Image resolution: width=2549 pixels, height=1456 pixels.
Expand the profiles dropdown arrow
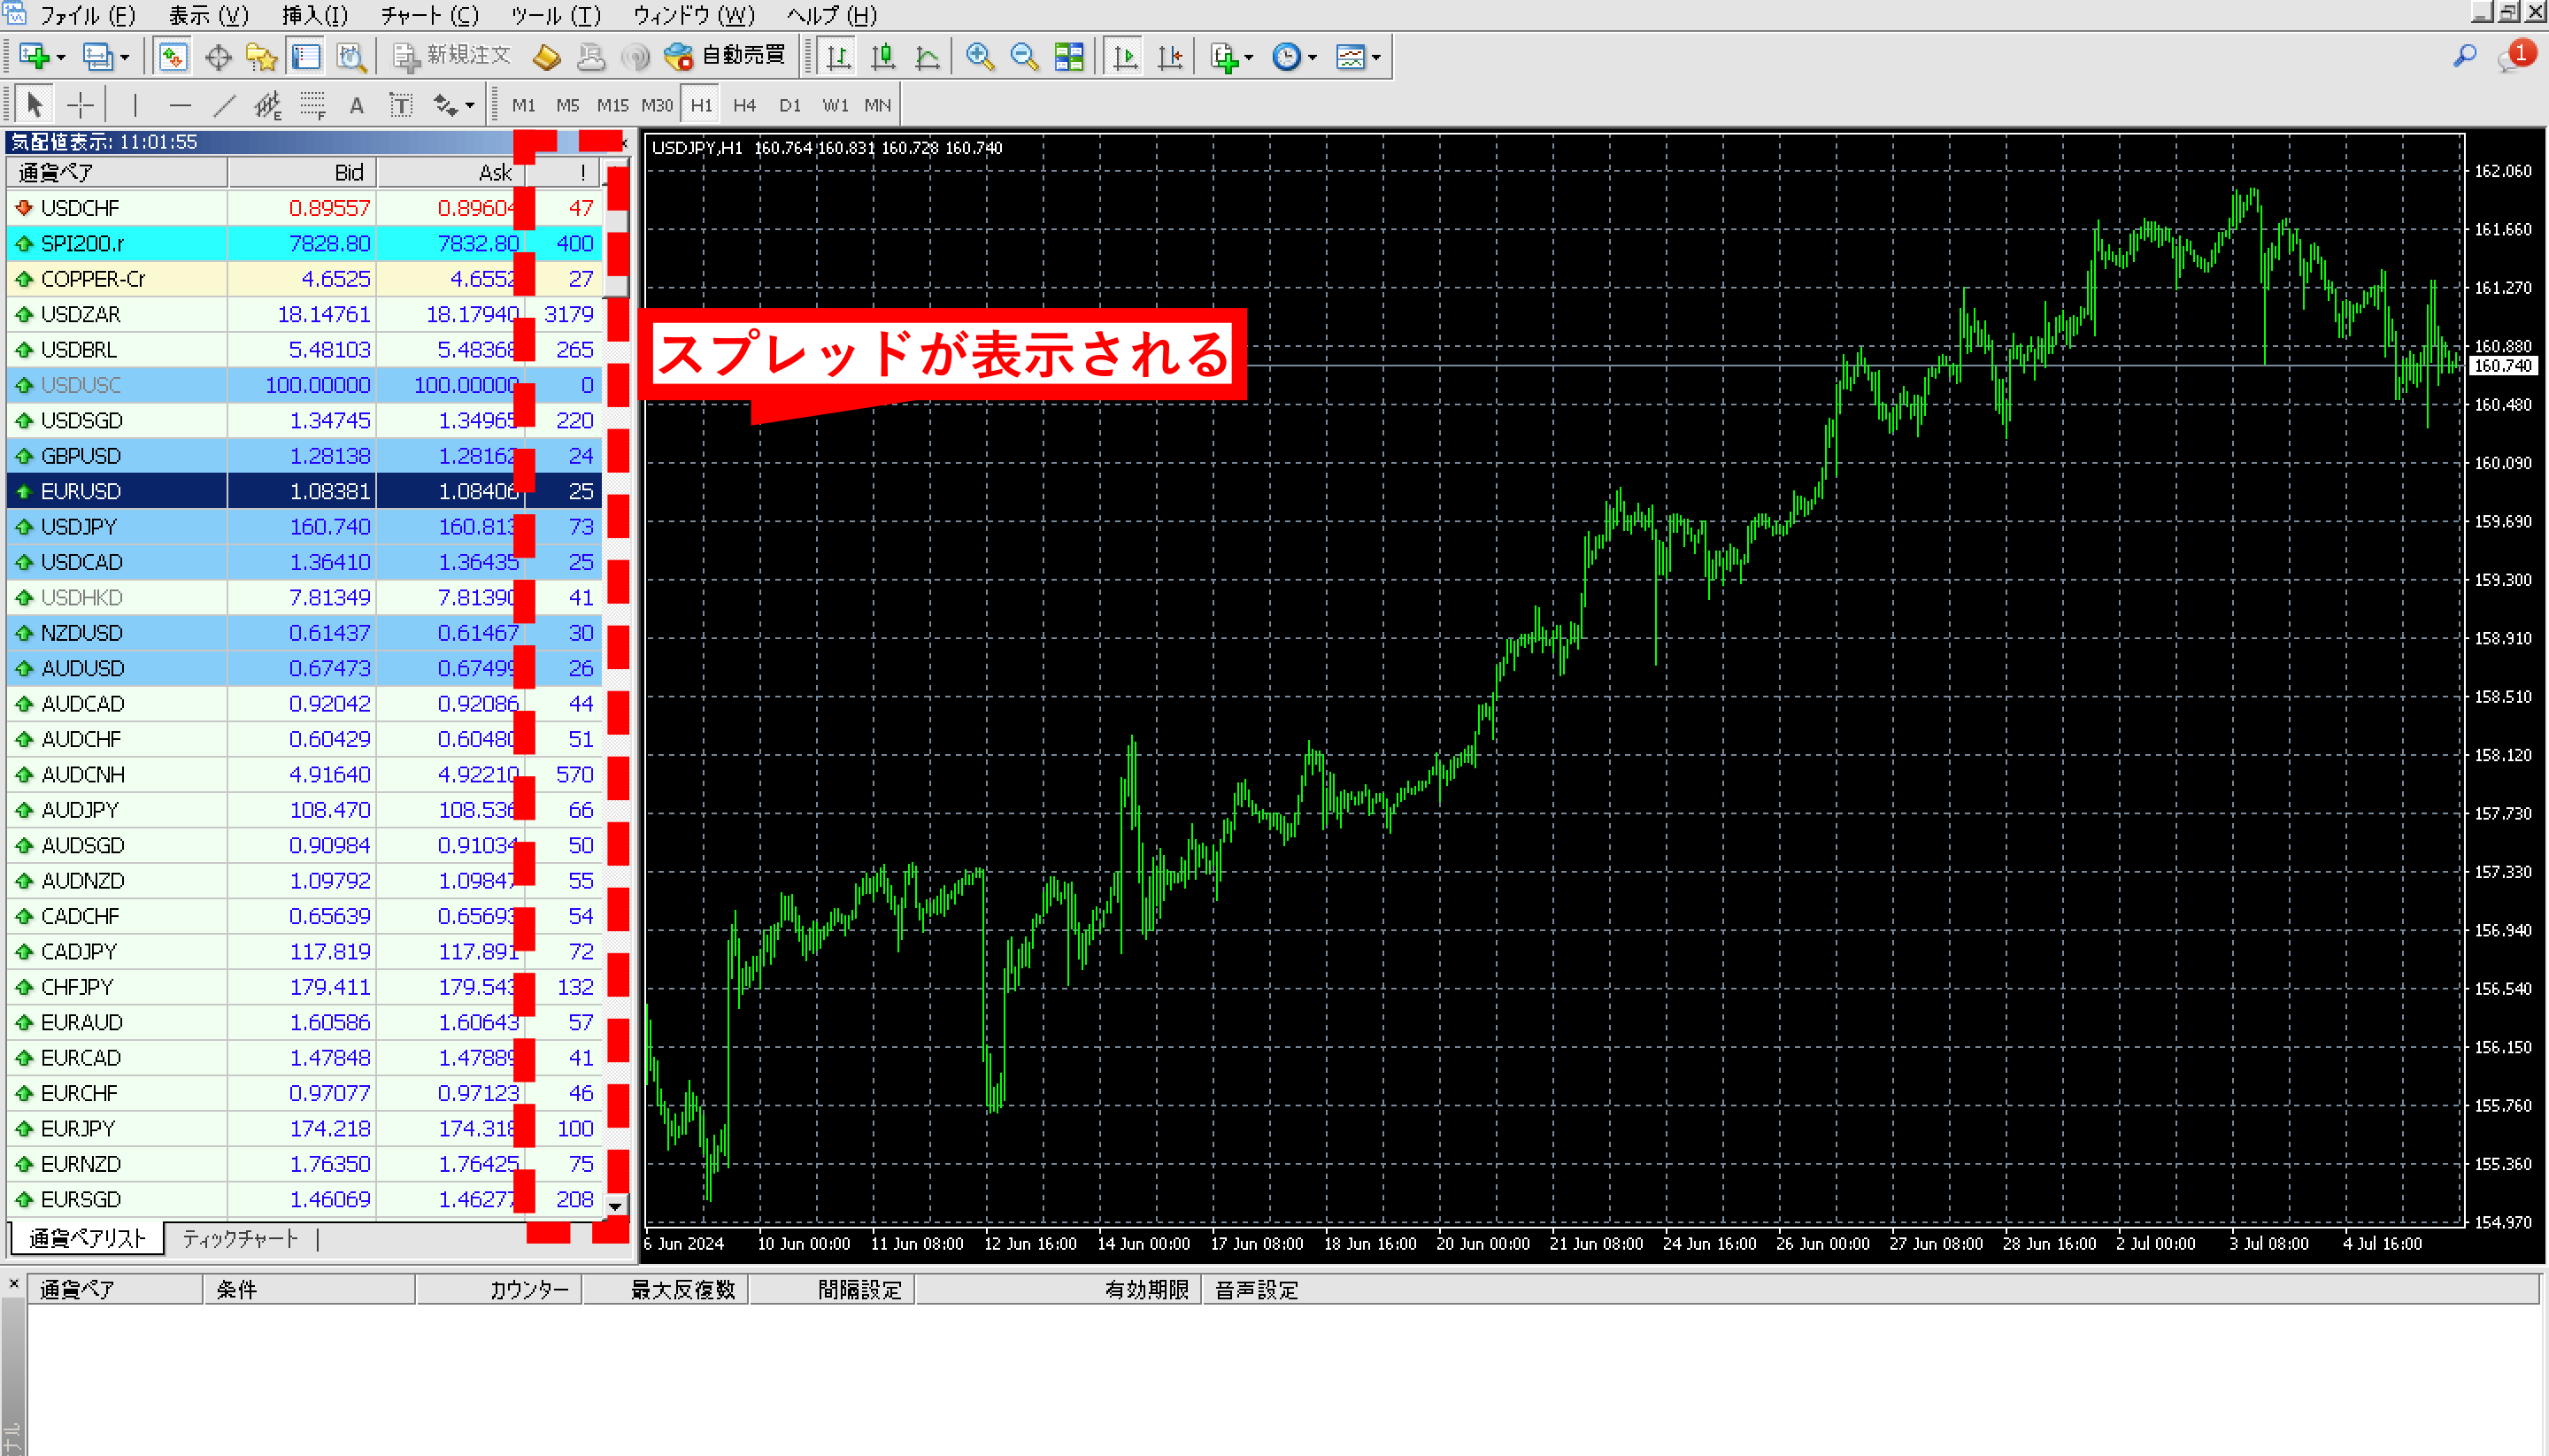pos(125,58)
